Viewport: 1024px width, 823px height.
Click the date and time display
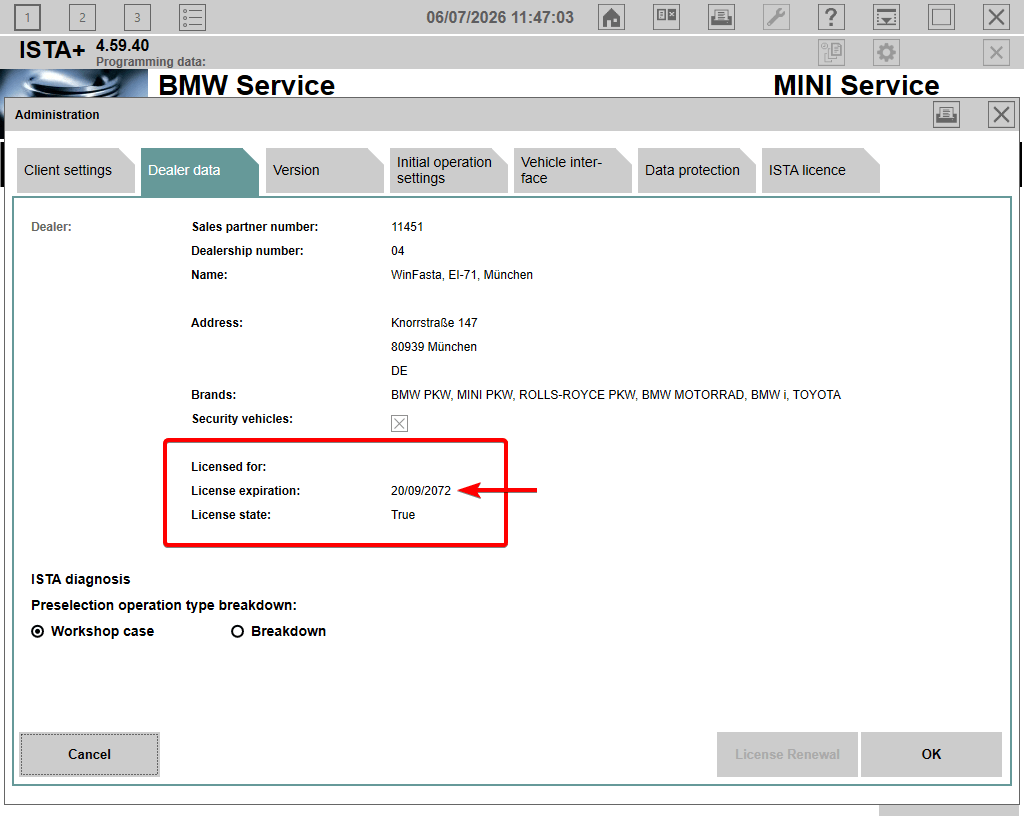click(x=500, y=18)
